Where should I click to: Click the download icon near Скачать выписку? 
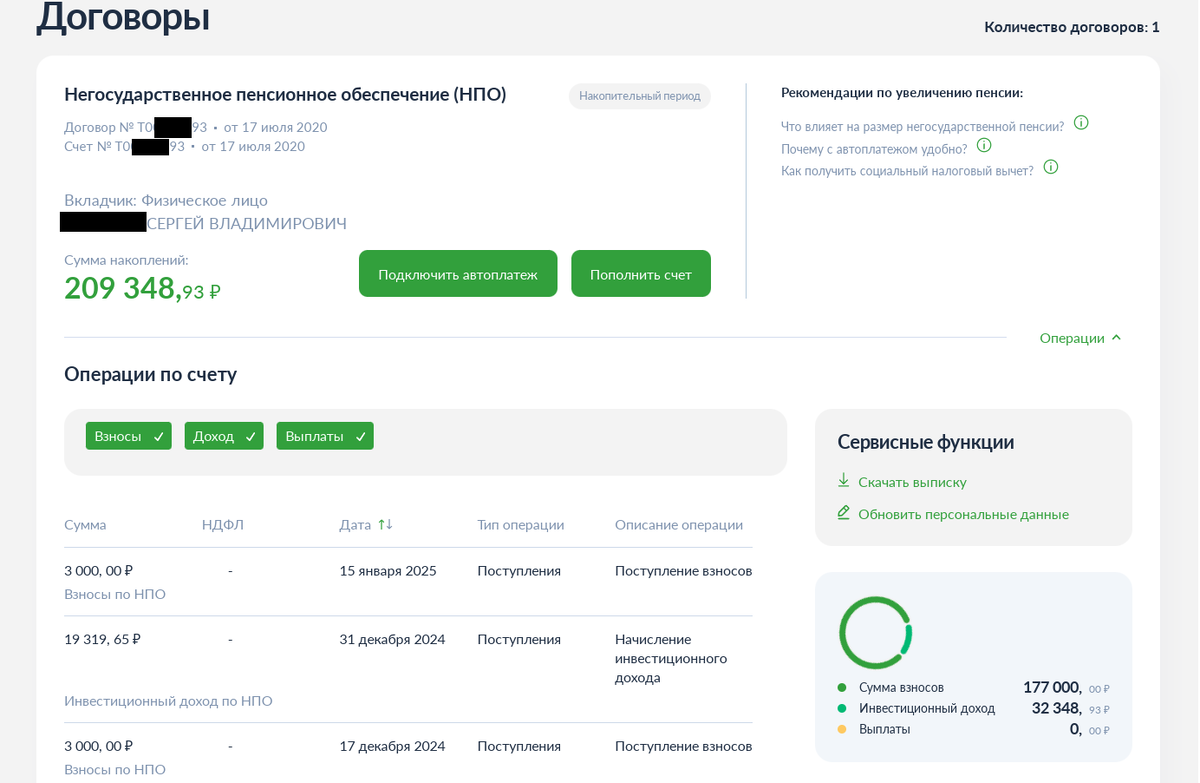843,481
